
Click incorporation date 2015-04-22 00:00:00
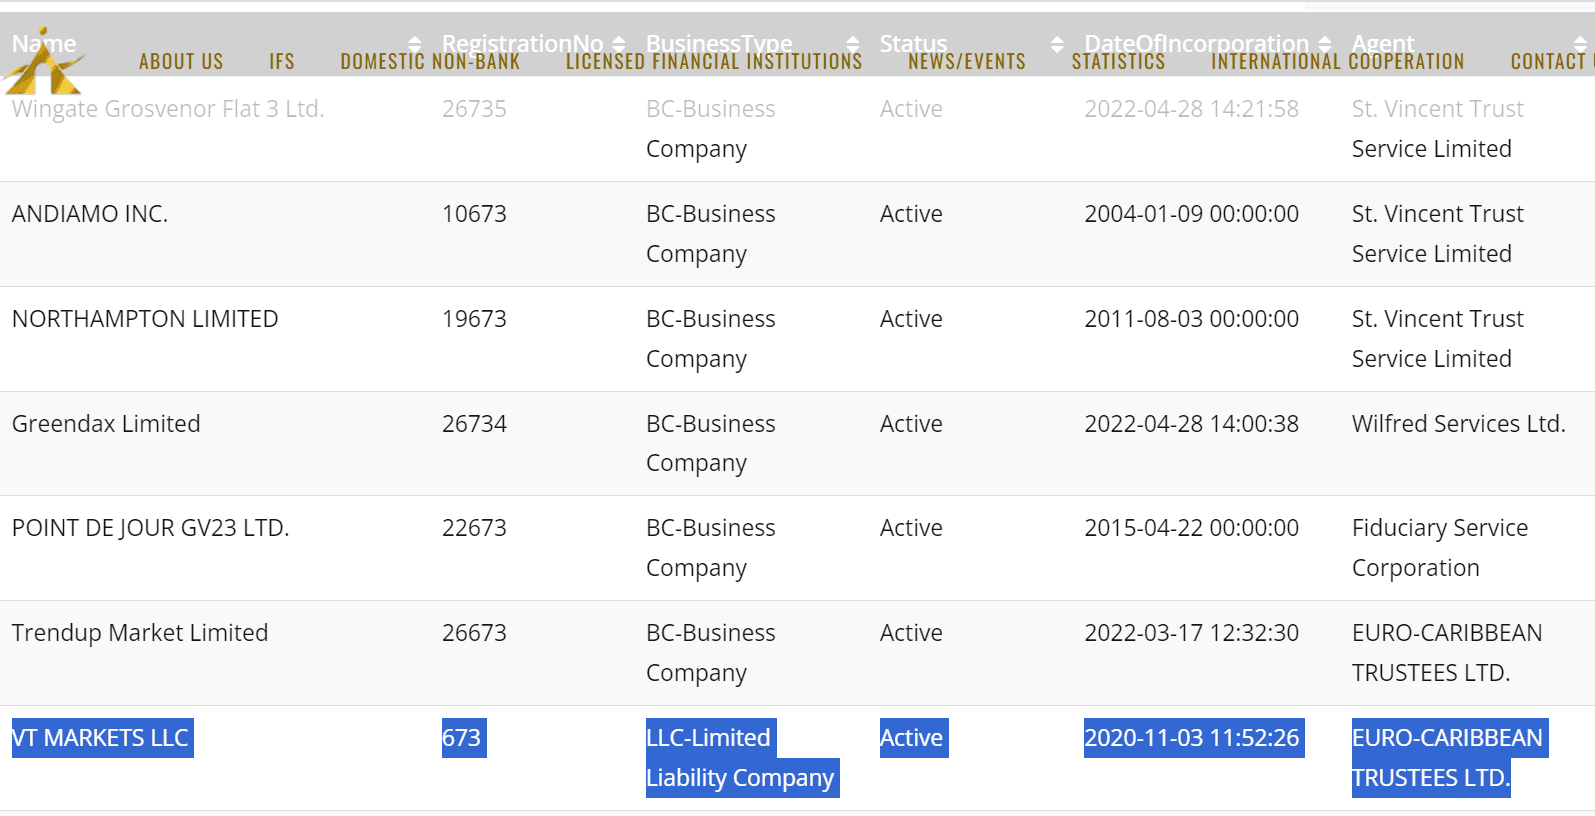point(1192,528)
